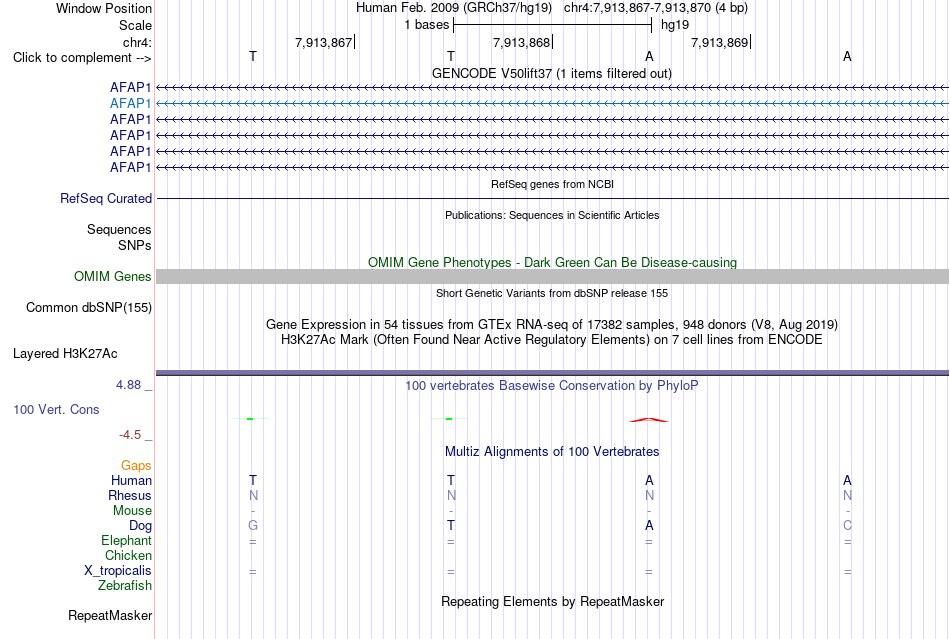
Task: Click the red negative conservation peak
Action: click(x=649, y=420)
